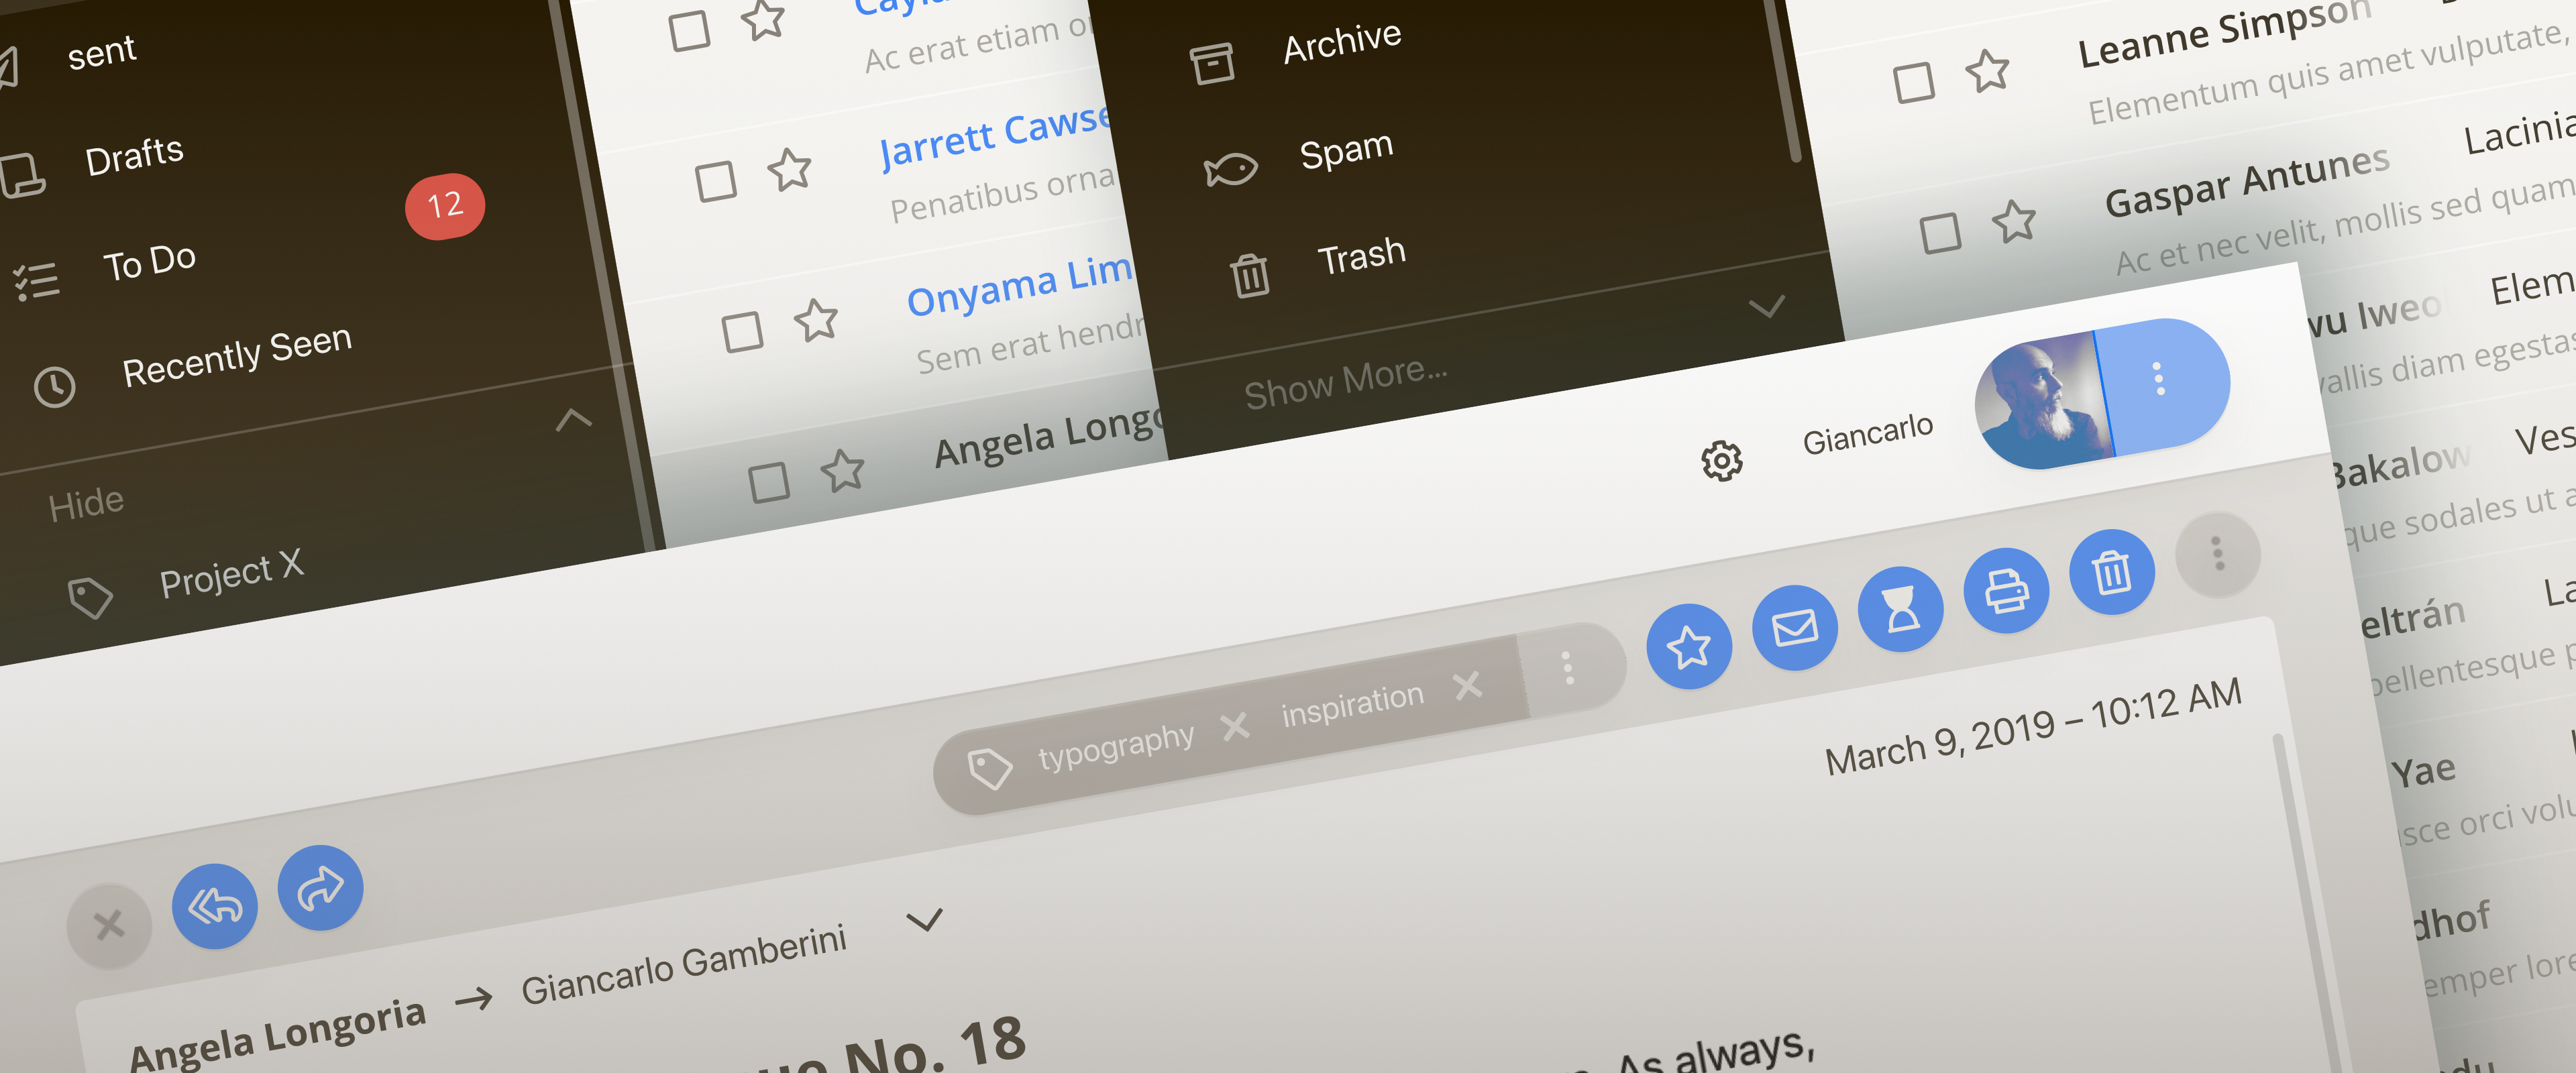Collapse the sidebar section with the up chevron
The height and width of the screenshot is (1073, 2576).
[573, 419]
